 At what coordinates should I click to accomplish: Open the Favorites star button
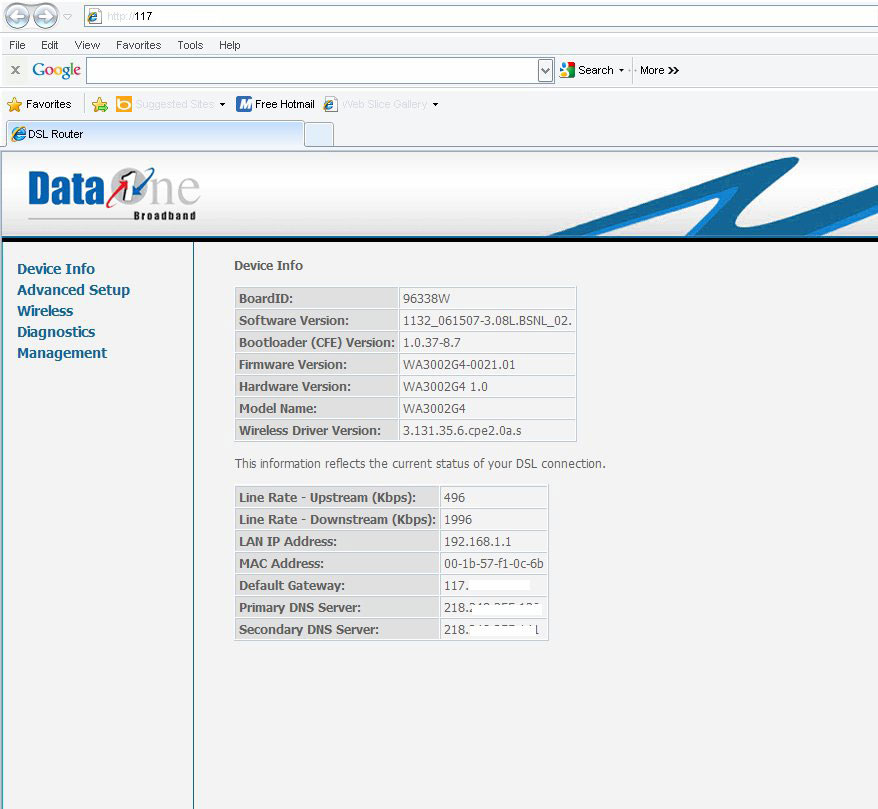point(40,104)
